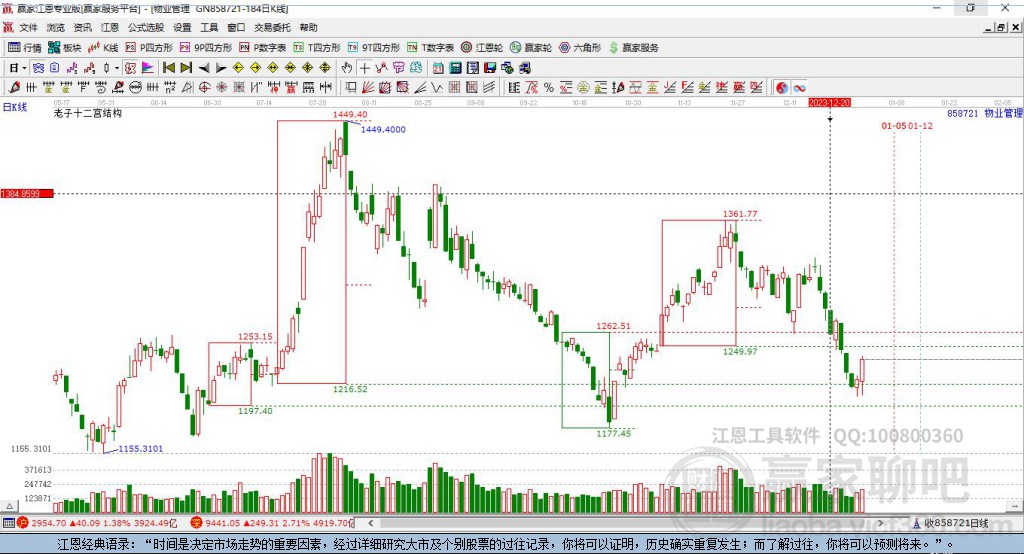The image size is (1024, 554).
Task: Switch to the K线 chart view
Action: (x=103, y=48)
